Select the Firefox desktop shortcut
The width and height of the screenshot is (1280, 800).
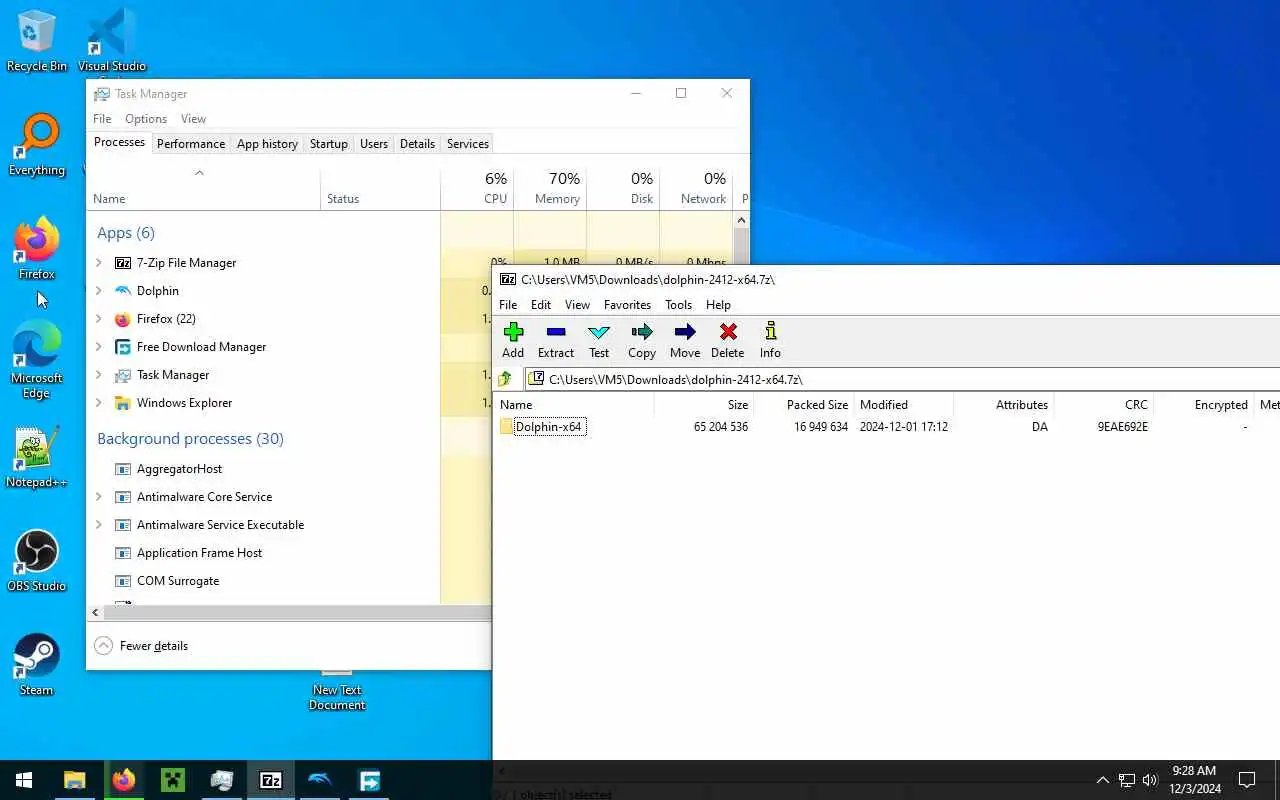(x=37, y=249)
